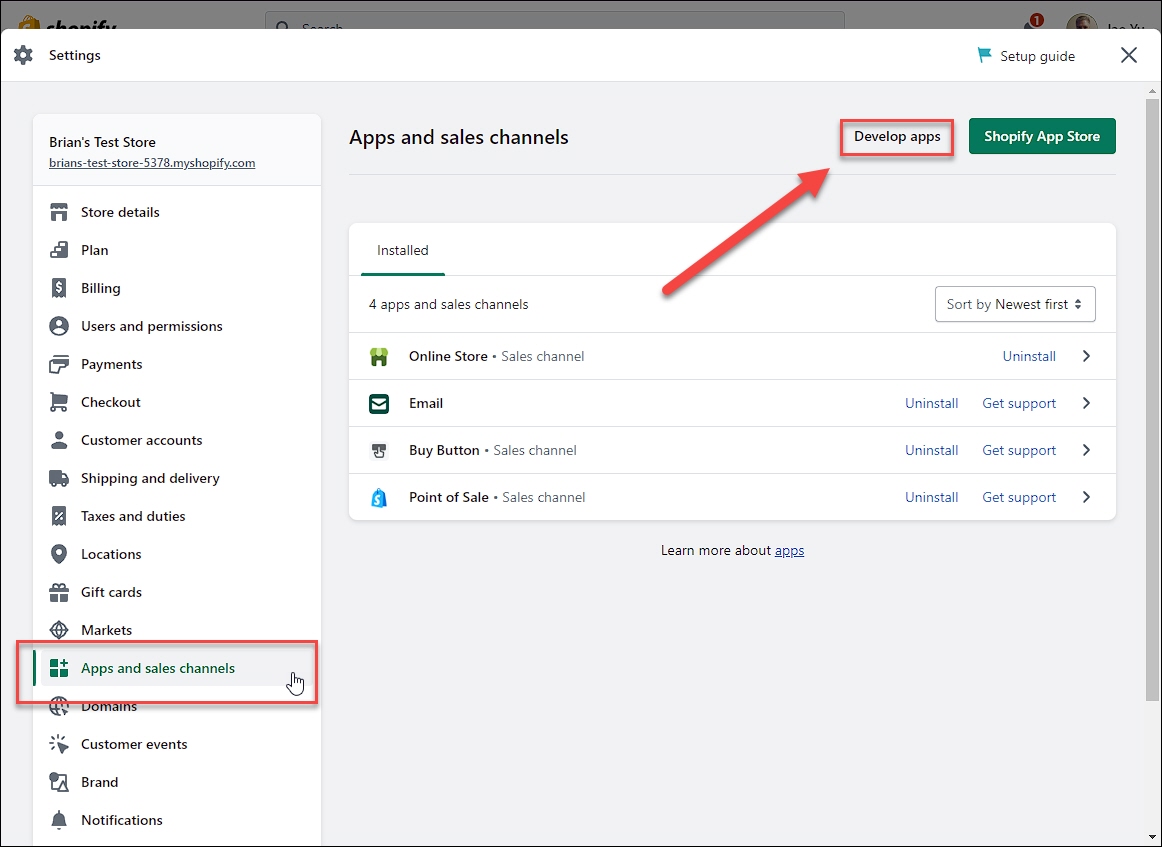Image resolution: width=1162 pixels, height=847 pixels.
Task: Click Get support for Email
Action: point(1019,403)
